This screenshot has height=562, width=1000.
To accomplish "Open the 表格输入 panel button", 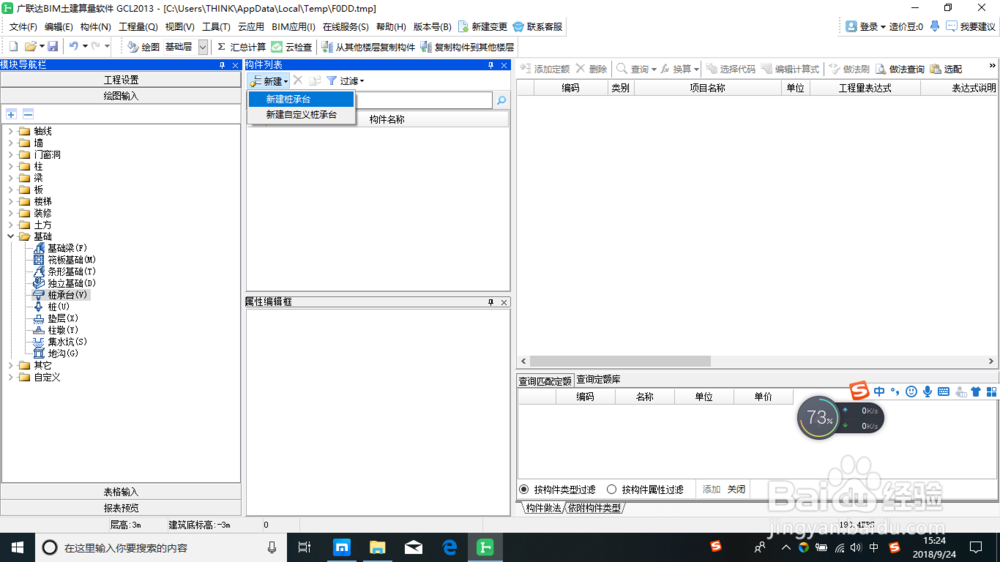I will (121, 492).
